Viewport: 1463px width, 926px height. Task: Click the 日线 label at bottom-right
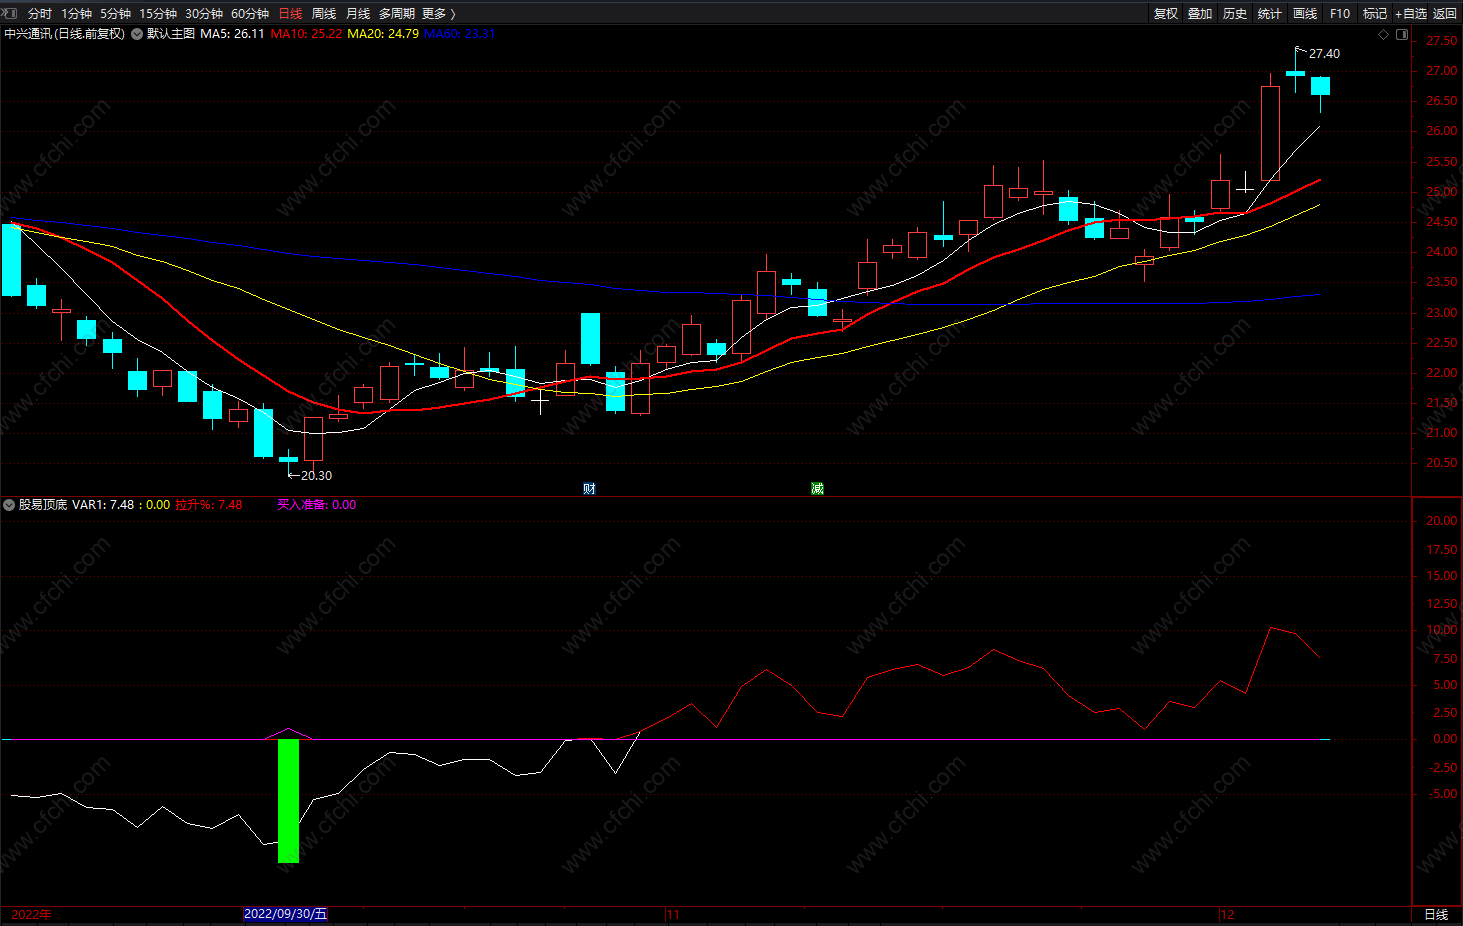[1436, 914]
